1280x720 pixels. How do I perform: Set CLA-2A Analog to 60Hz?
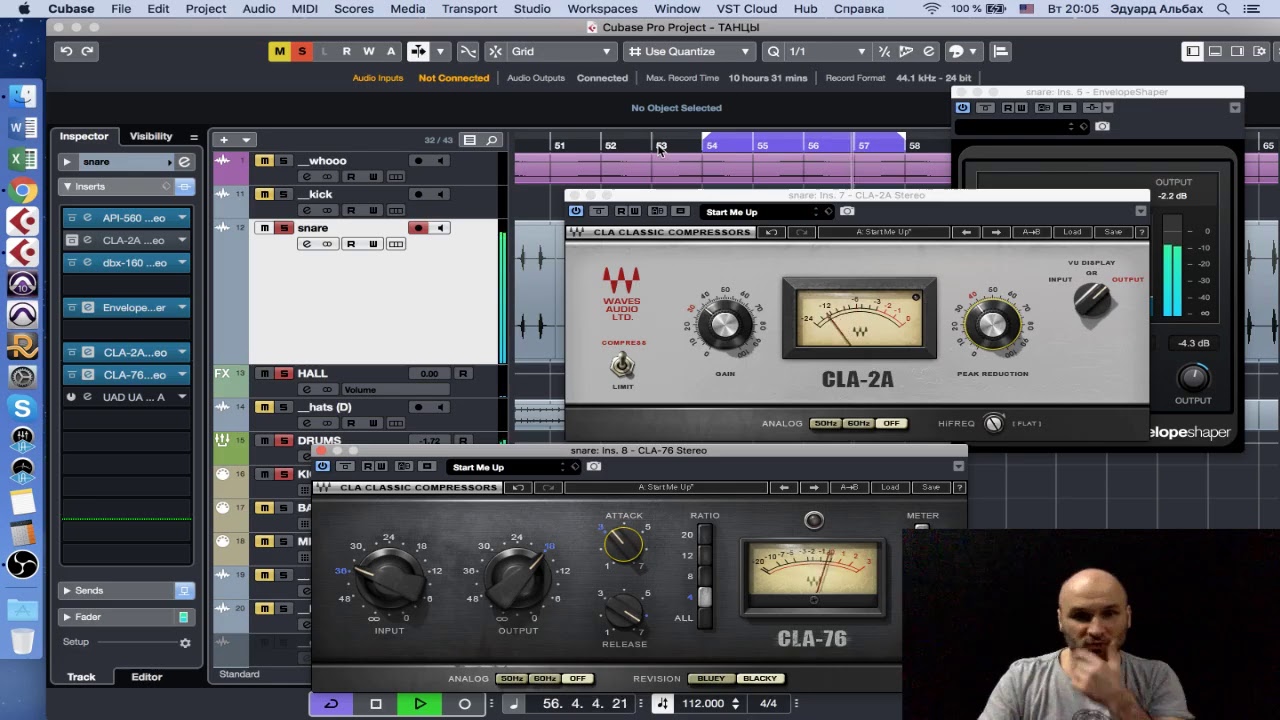tap(858, 423)
